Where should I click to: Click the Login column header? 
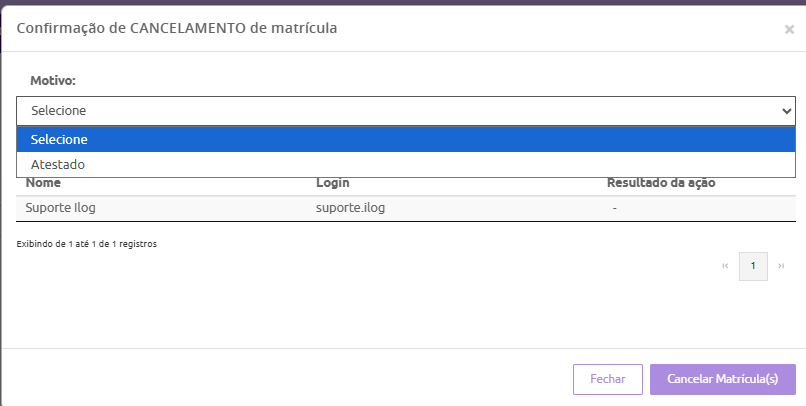pyautogui.click(x=332, y=183)
